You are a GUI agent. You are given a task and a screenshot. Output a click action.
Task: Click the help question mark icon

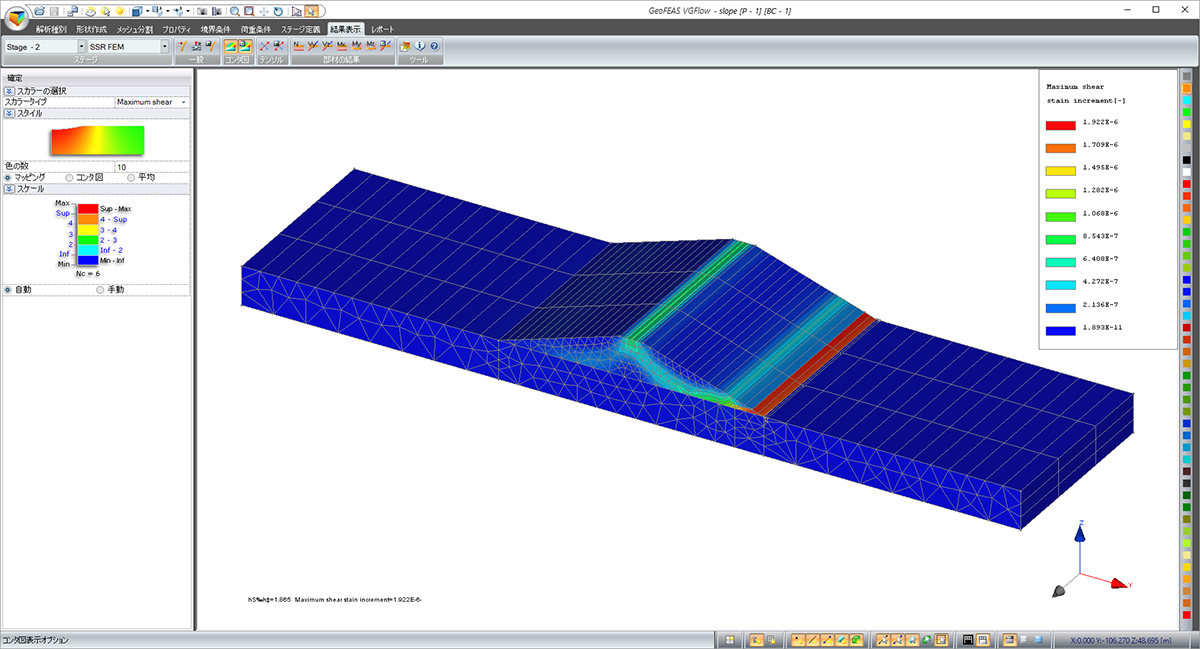pyautogui.click(x=434, y=46)
